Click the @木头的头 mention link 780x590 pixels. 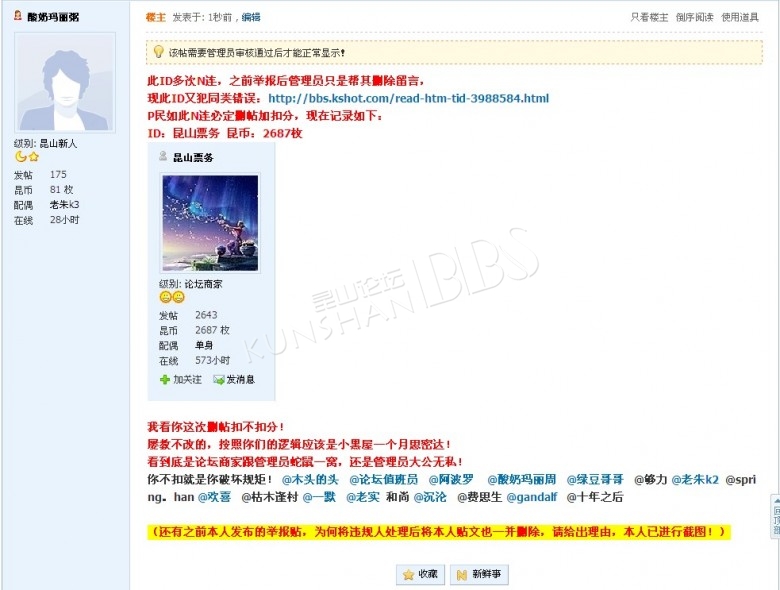(x=310, y=480)
